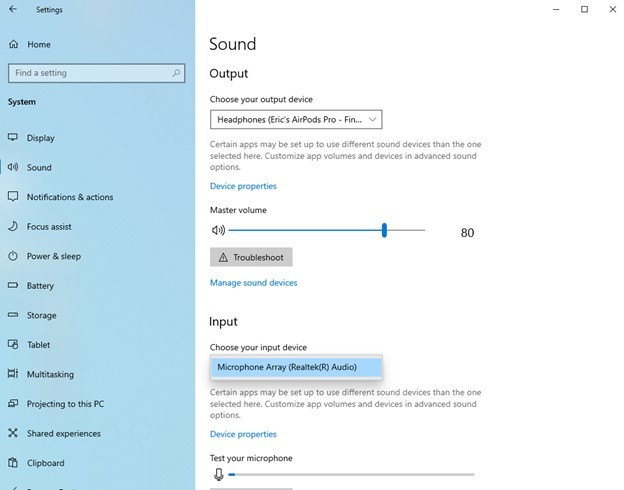The height and width of the screenshot is (490, 624).
Task: Close the Settings window
Action: [612, 9]
